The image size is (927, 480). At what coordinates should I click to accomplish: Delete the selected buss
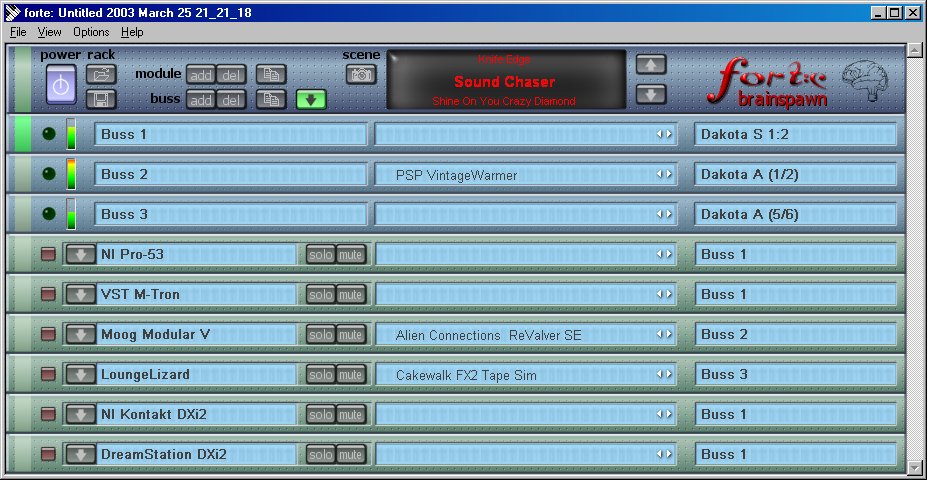231,99
